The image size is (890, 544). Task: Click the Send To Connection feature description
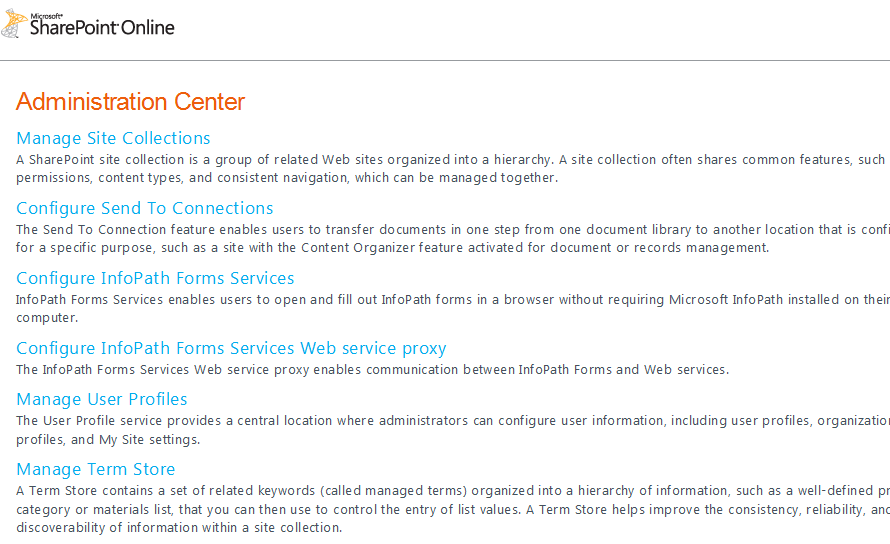click(x=452, y=229)
